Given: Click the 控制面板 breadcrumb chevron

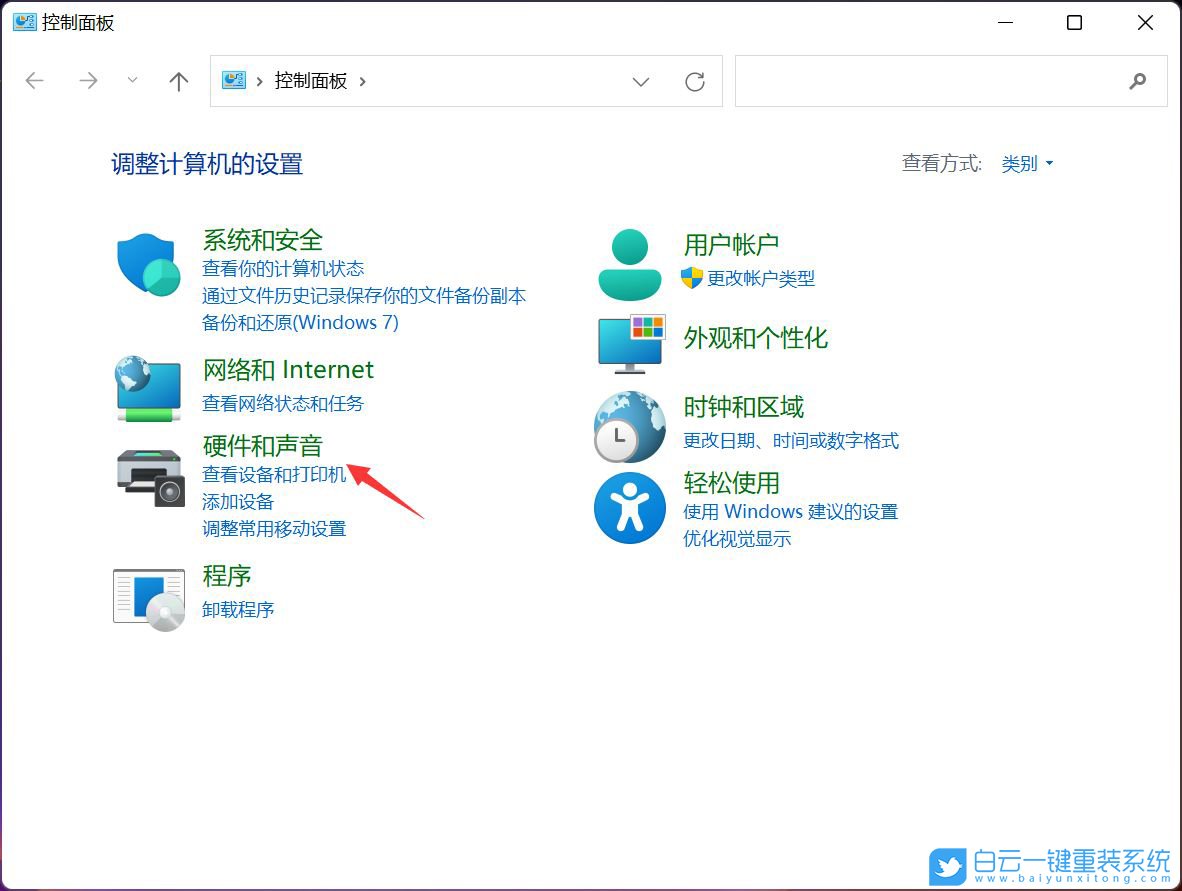Looking at the screenshot, I should [365, 81].
